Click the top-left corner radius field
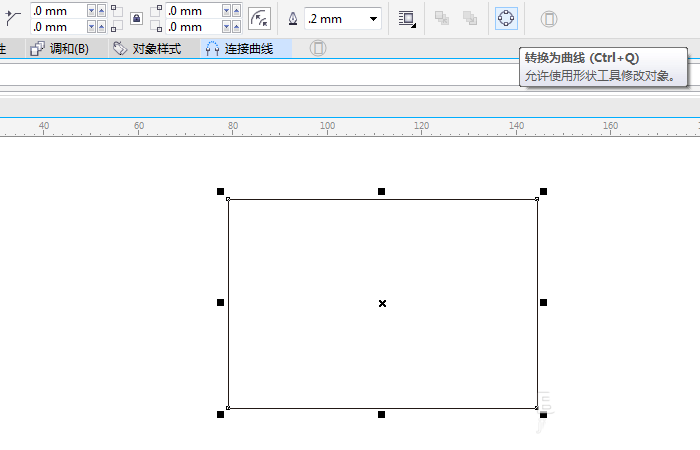The image size is (700, 450). click(x=57, y=10)
